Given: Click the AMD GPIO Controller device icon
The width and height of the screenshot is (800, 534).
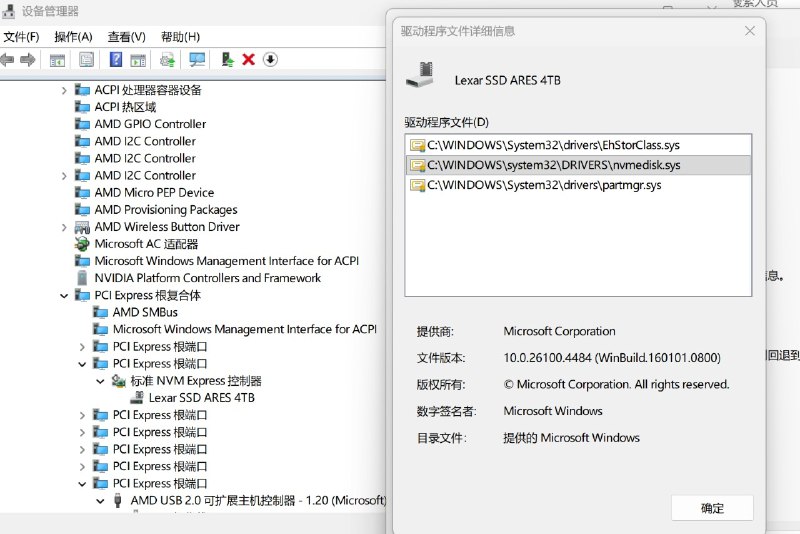Looking at the screenshot, I should 82,124.
